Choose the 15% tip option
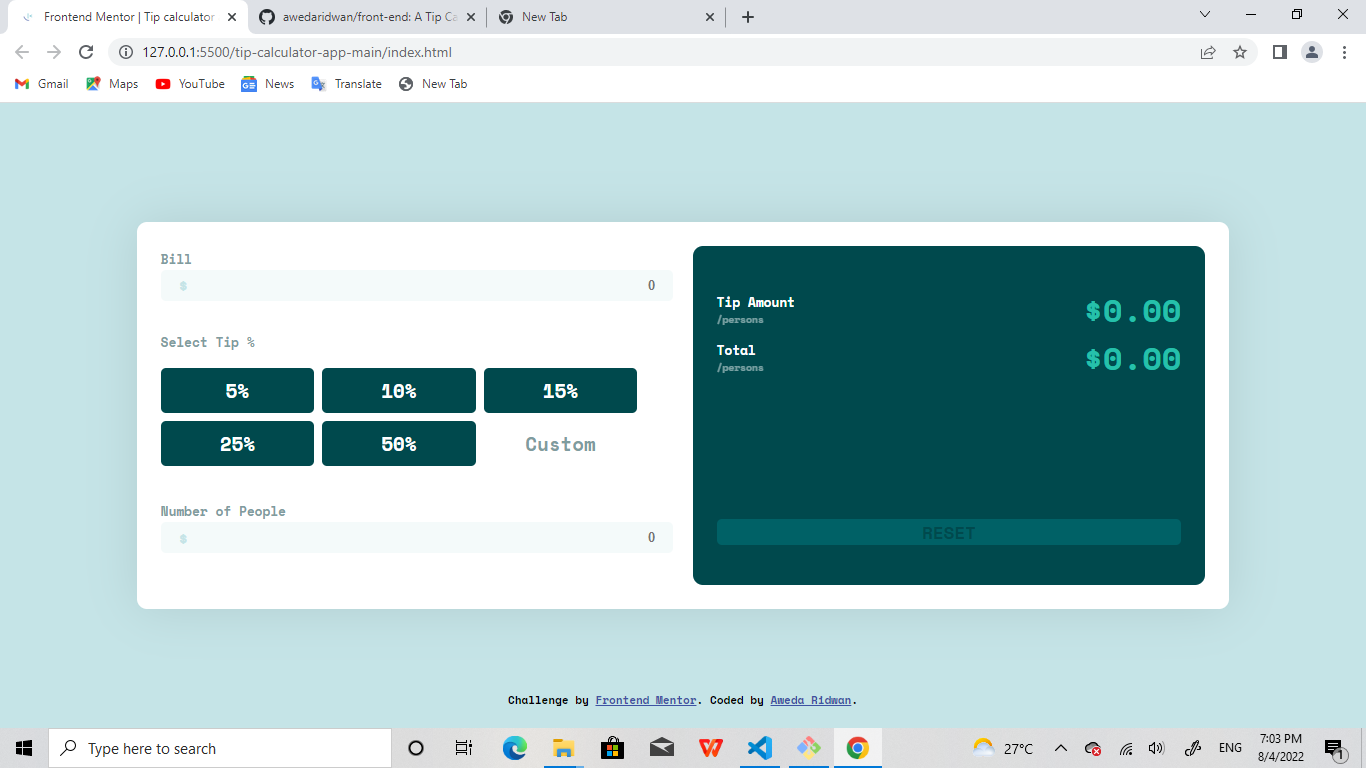1366x768 pixels. tap(560, 390)
